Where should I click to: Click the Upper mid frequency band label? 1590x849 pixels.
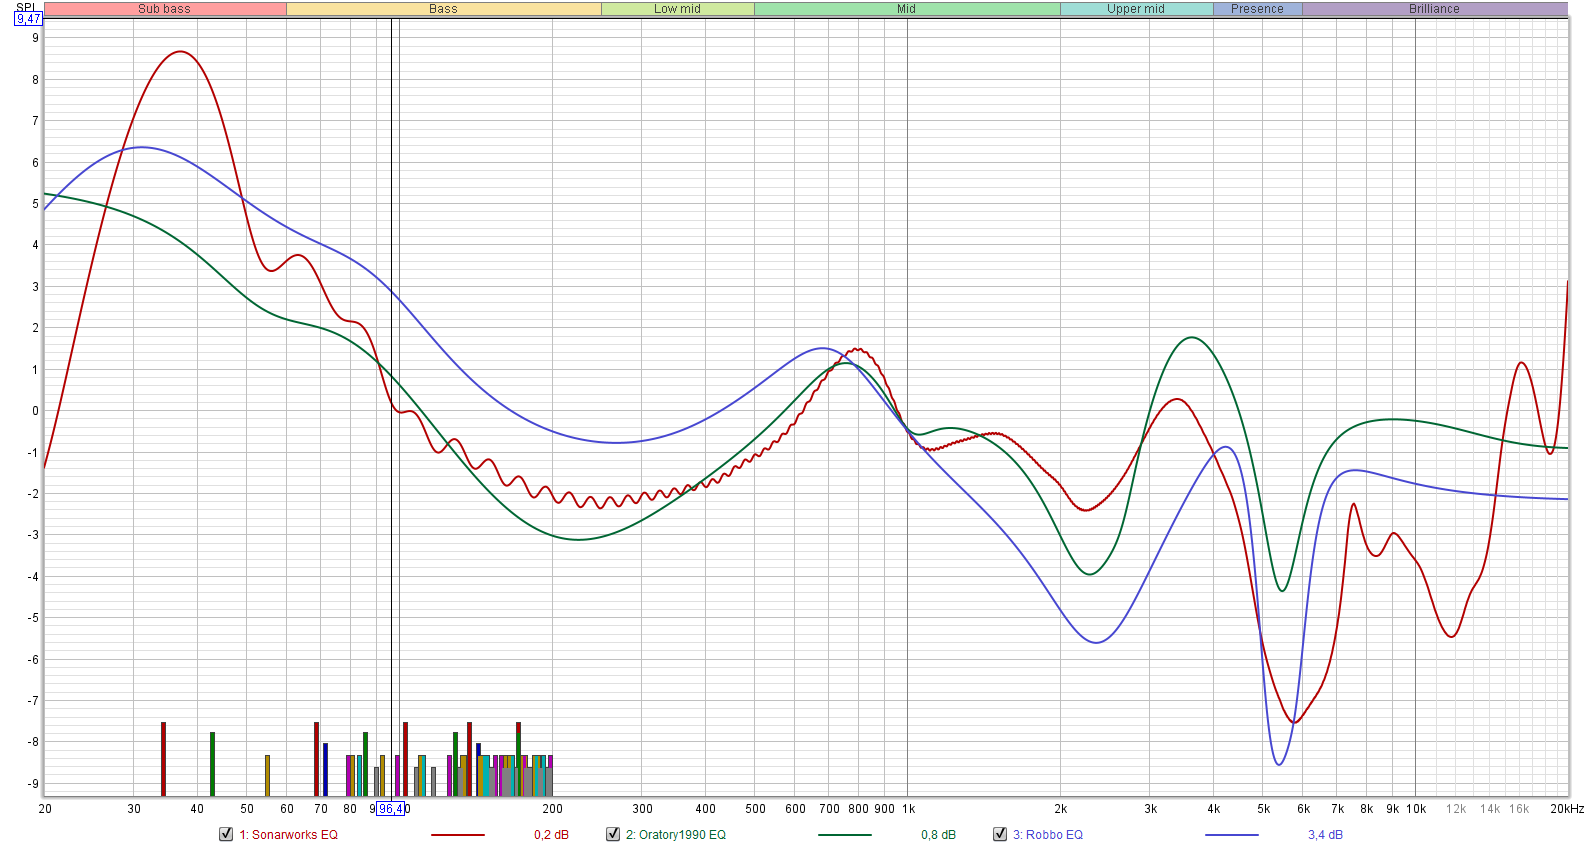tap(1136, 9)
